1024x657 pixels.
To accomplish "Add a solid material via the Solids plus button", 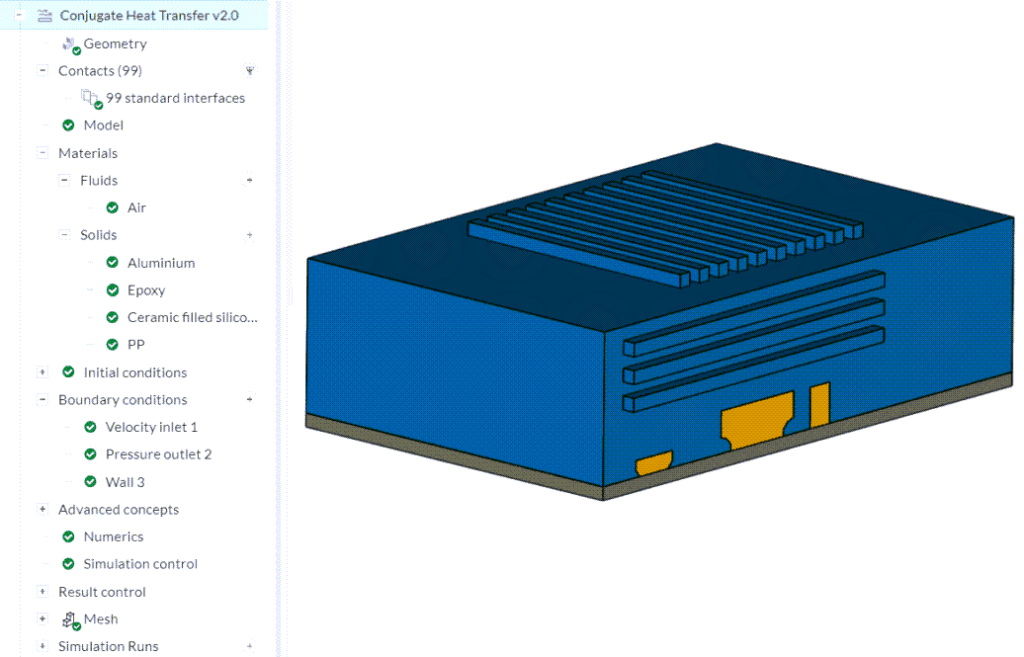I will pyautogui.click(x=250, y=234).
